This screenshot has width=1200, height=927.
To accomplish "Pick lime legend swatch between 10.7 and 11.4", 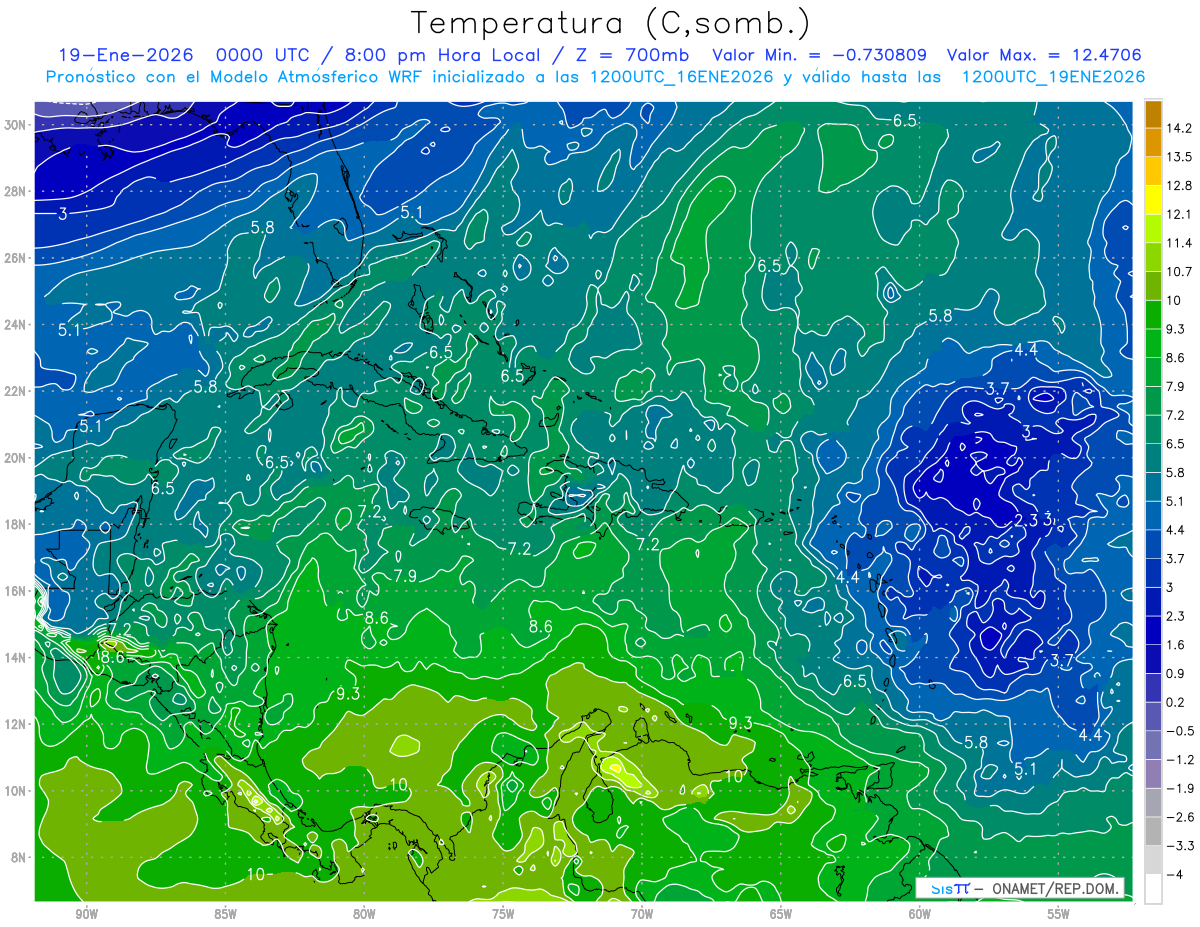I will point(1153,258).
